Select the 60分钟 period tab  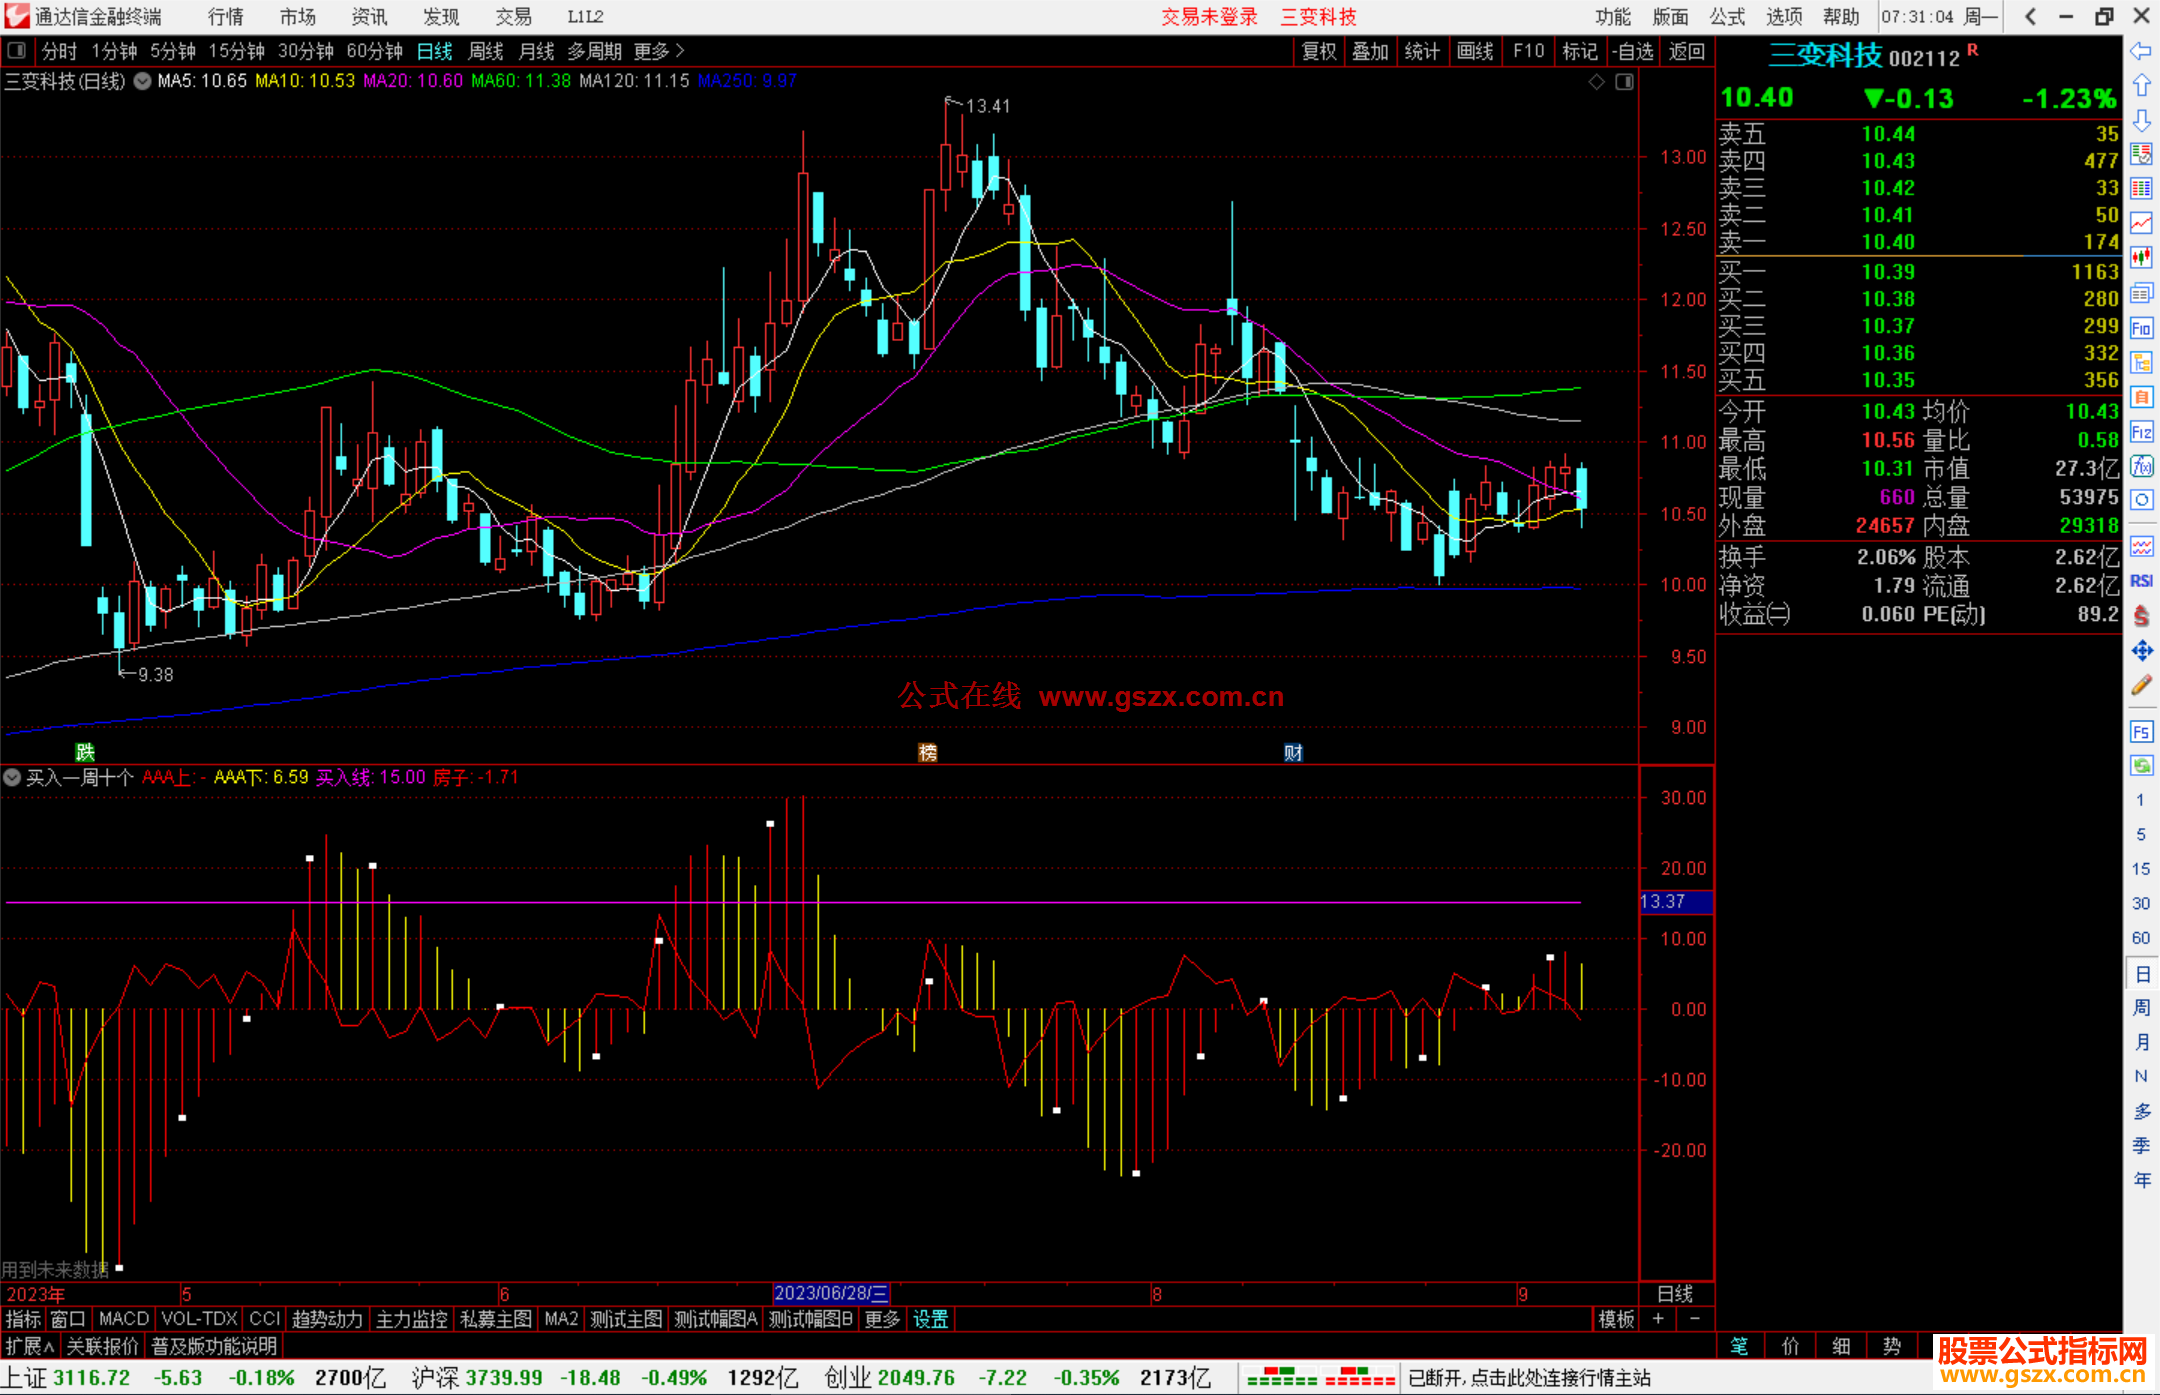coord(374,51)
